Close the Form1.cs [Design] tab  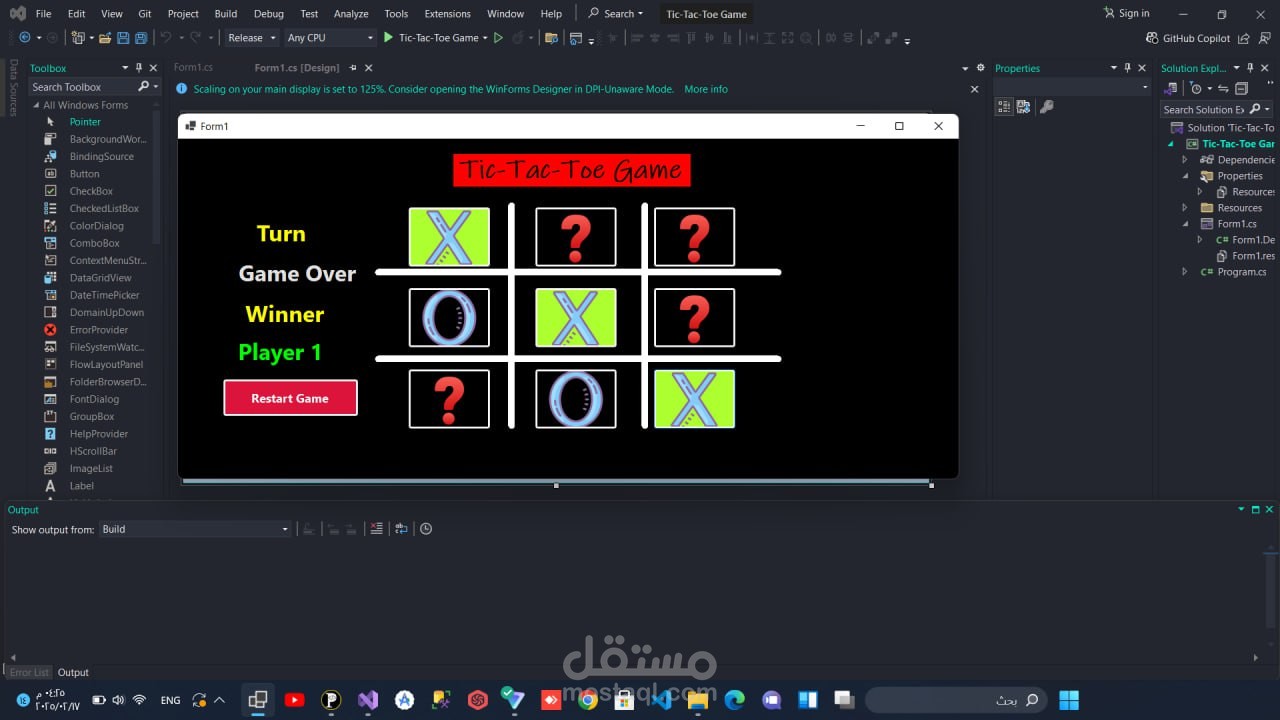point(368,68)
